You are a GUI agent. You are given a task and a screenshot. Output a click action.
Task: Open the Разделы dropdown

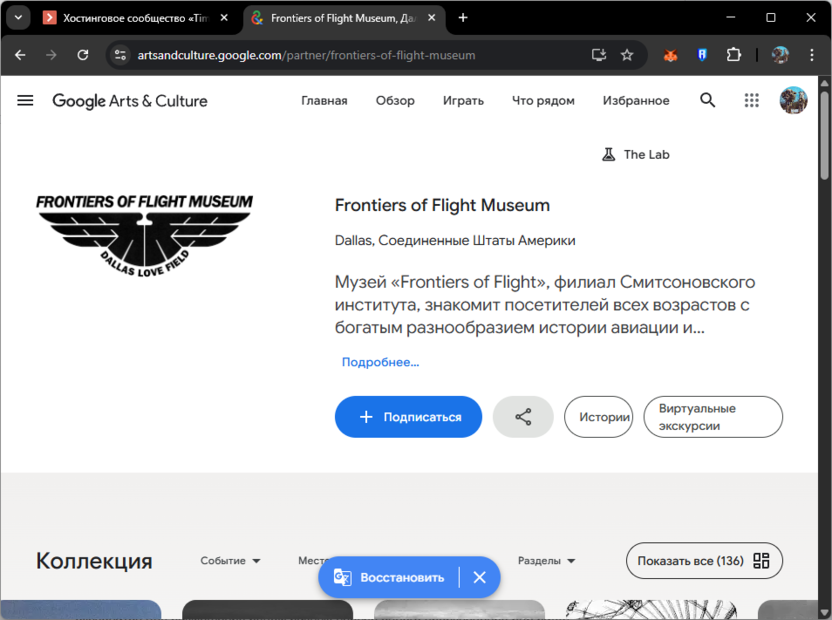[546, 561]
